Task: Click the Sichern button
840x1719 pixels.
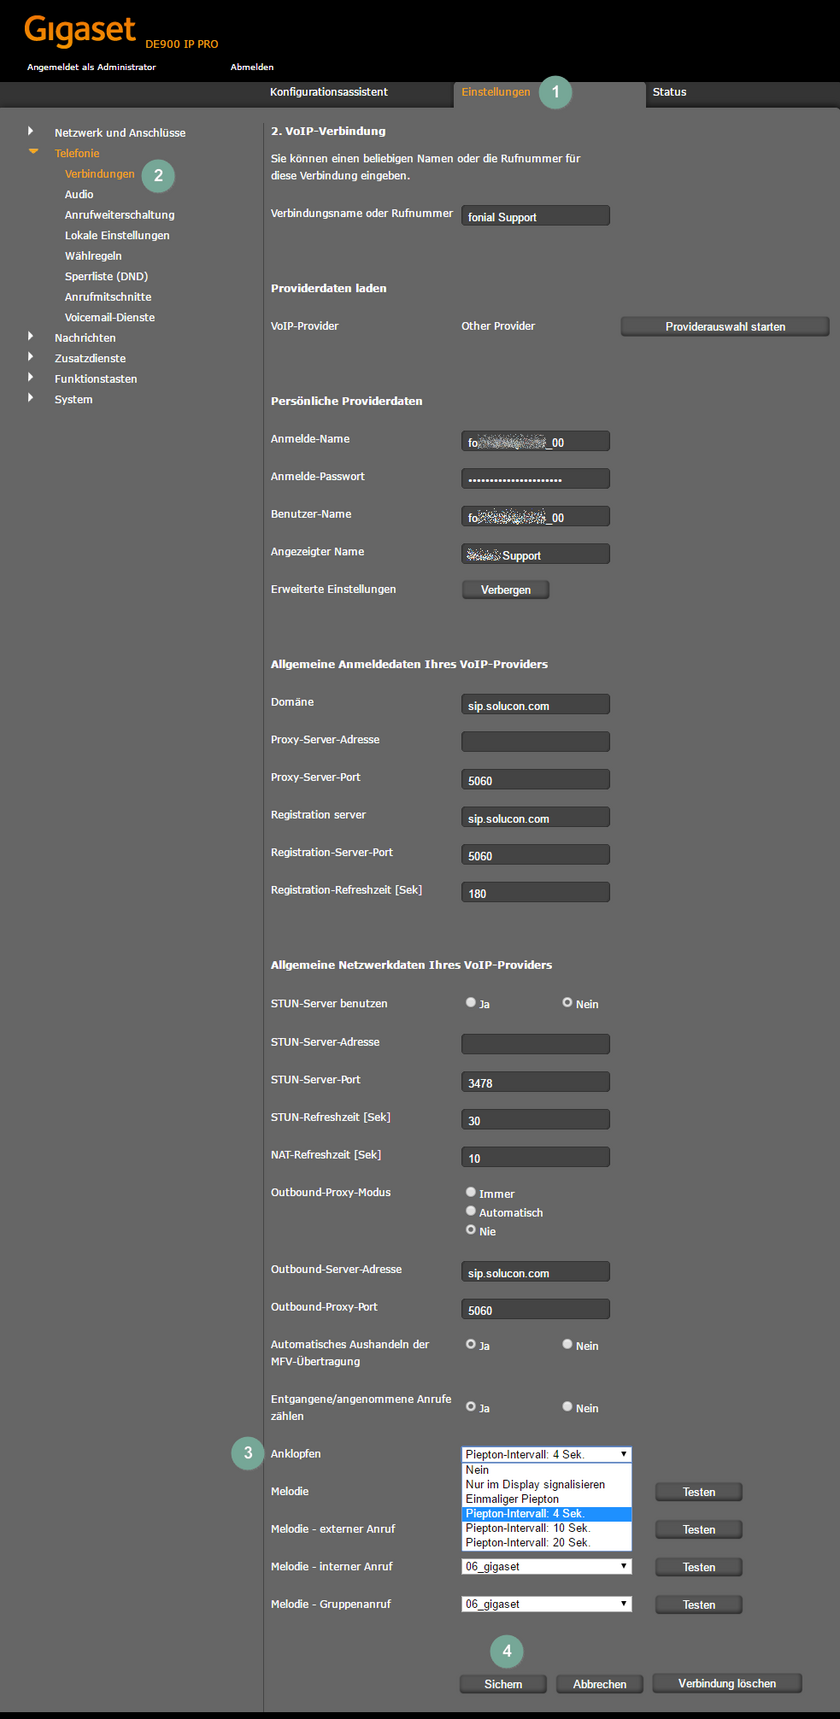Action: 503,1684
